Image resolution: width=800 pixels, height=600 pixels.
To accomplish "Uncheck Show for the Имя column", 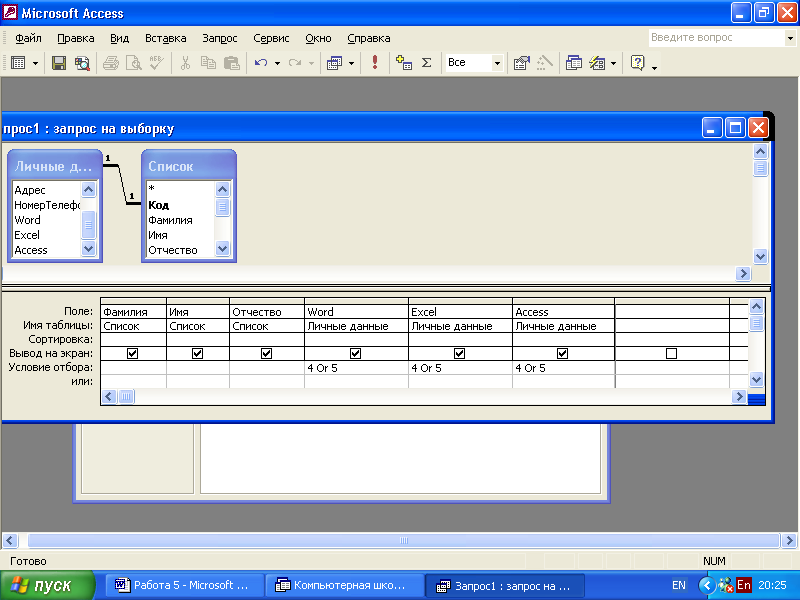I will 197,354.
